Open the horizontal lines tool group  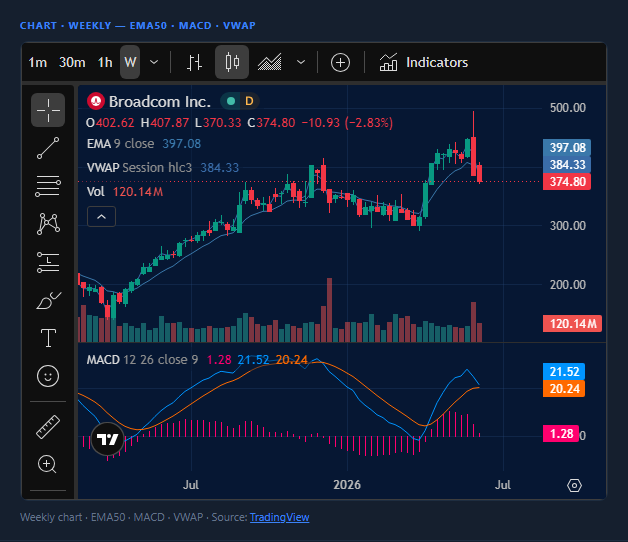[x=48, y=186]
